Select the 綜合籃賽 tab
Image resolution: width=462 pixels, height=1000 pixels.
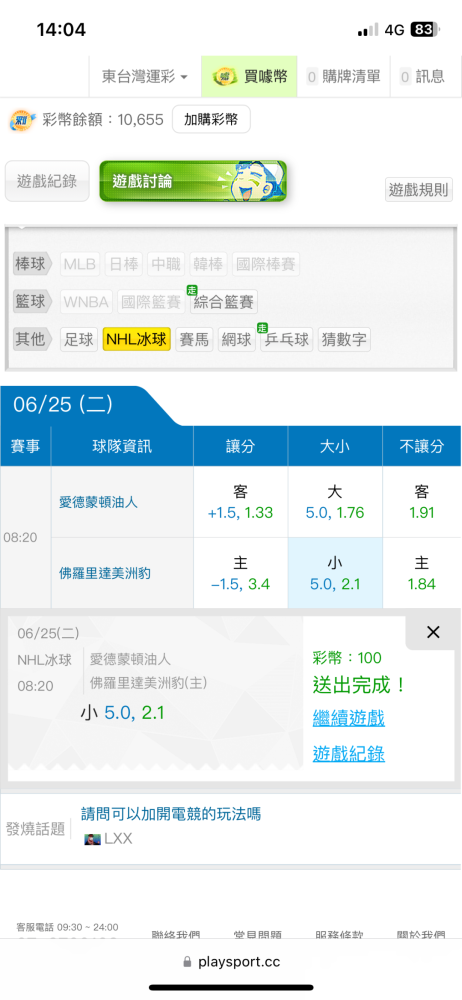223,302
